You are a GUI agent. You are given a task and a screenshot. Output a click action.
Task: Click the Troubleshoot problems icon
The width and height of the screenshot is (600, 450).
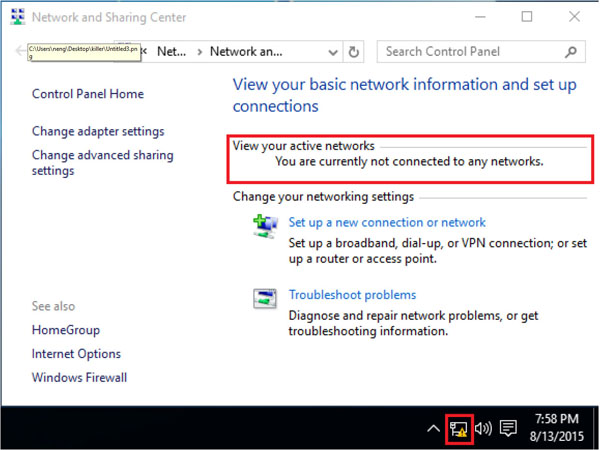point(265,298)
